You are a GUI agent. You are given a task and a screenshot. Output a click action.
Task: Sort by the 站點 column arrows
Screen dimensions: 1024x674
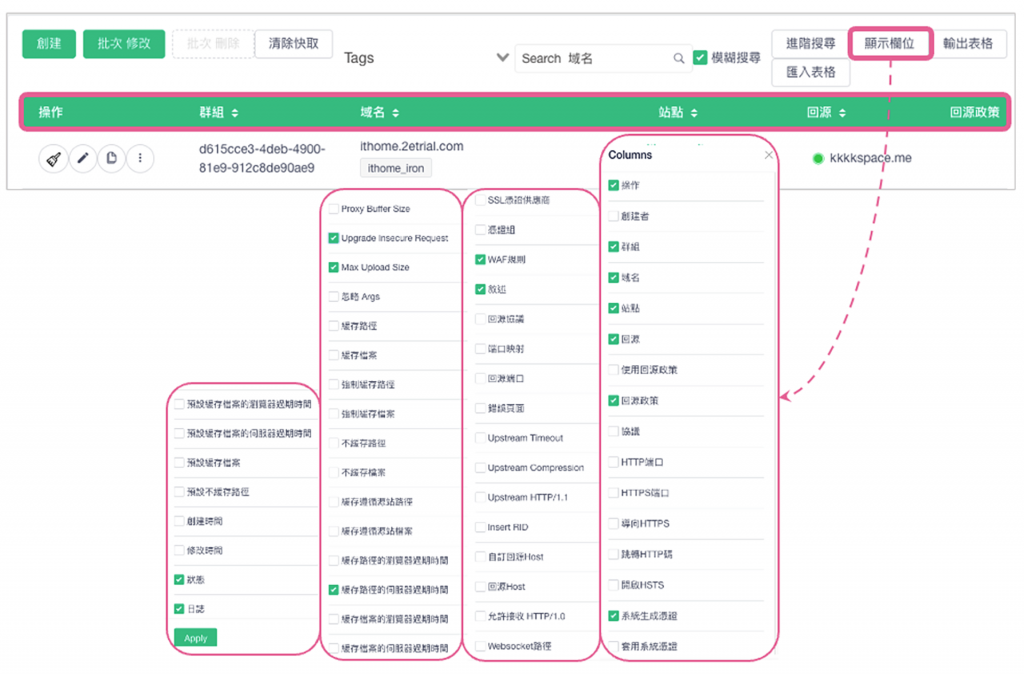694,113
